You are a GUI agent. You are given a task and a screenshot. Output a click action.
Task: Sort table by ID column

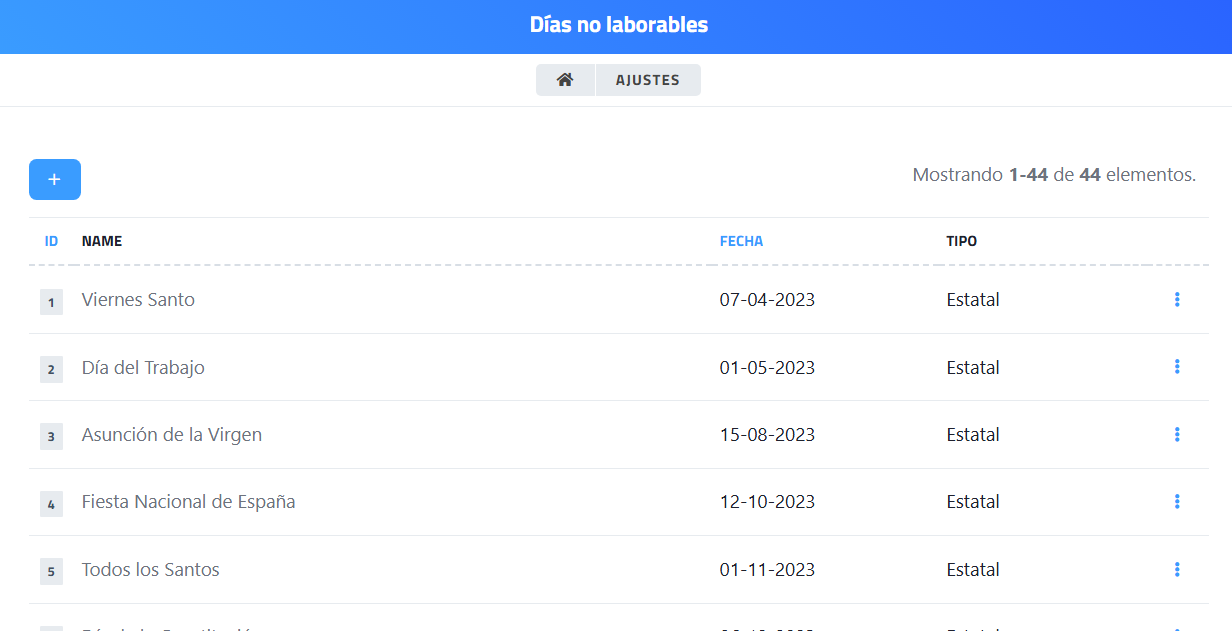[51, 241]
